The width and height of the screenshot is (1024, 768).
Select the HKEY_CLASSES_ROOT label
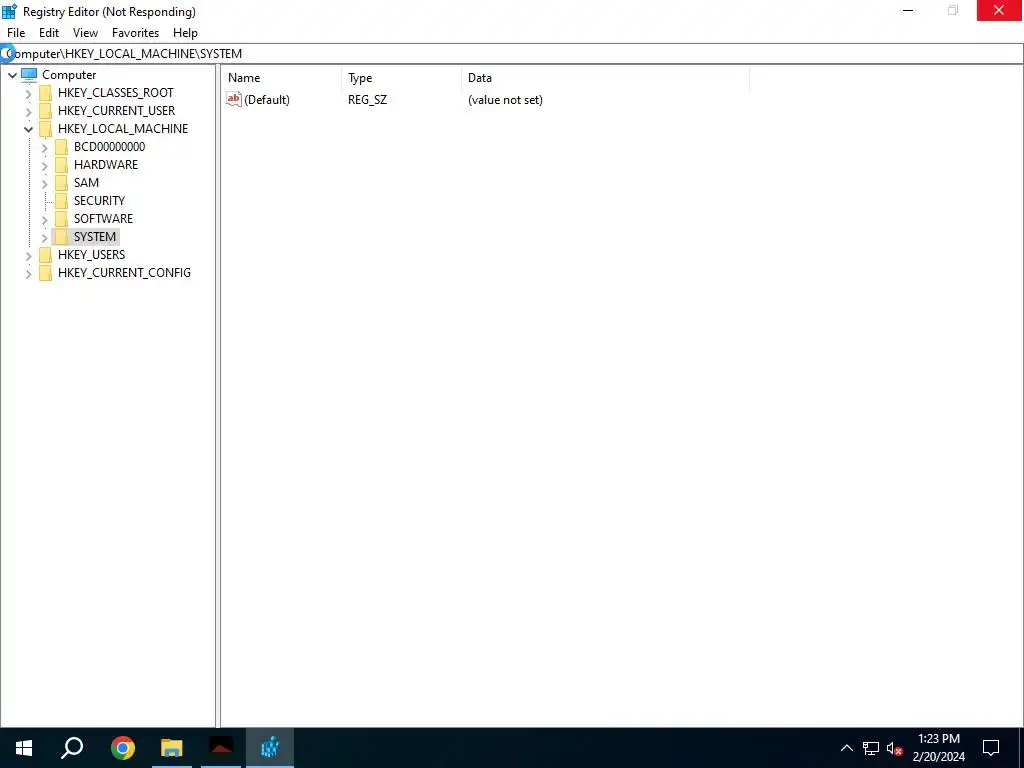(116, 93)
